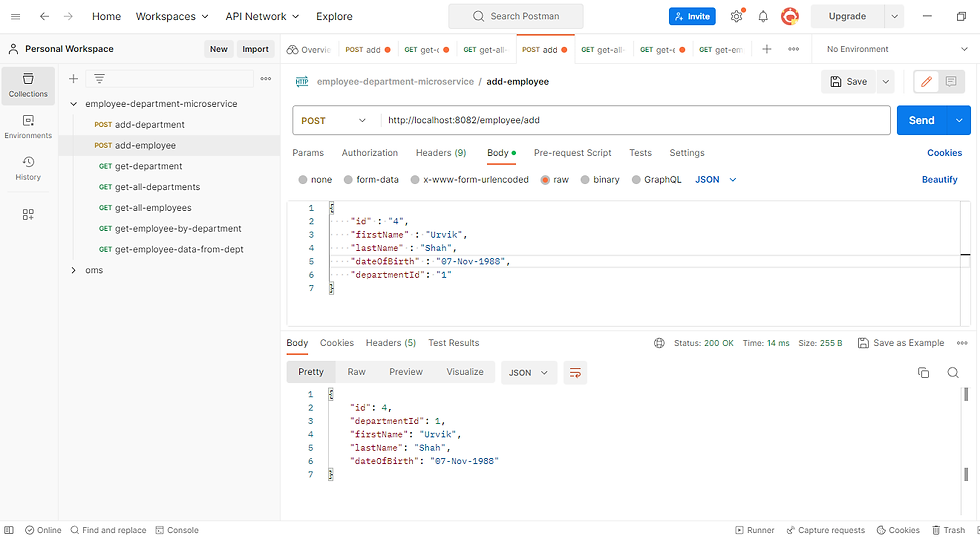
Task: Toggle word wrap icon in response
Action: coord(575,373)
